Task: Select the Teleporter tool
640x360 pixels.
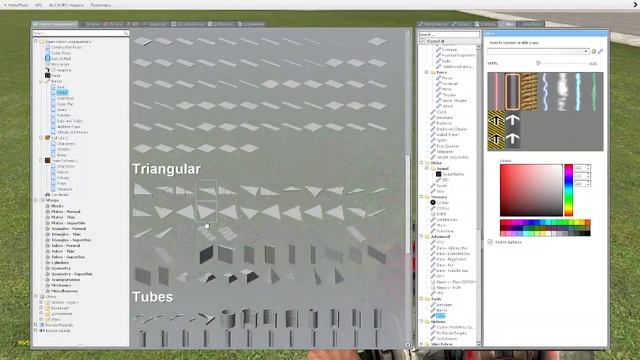Action: point(444,151)
